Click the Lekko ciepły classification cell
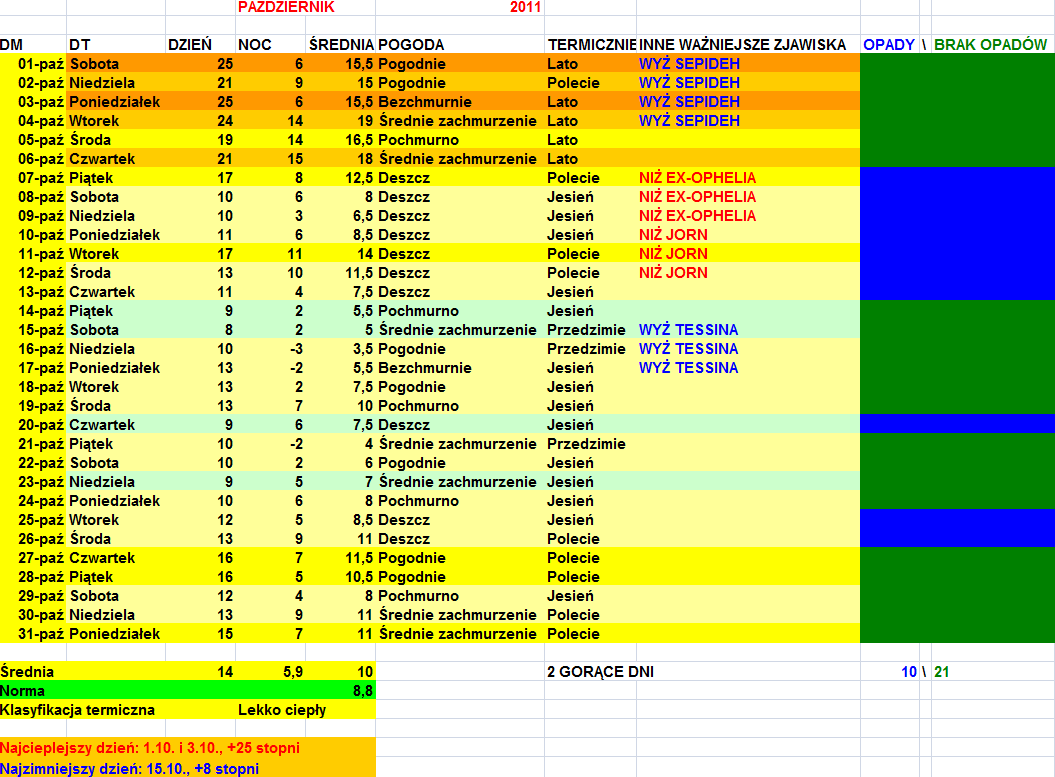Image resolution: width=1055 pixels, height=777 pixels. click(x=282, y=710)
